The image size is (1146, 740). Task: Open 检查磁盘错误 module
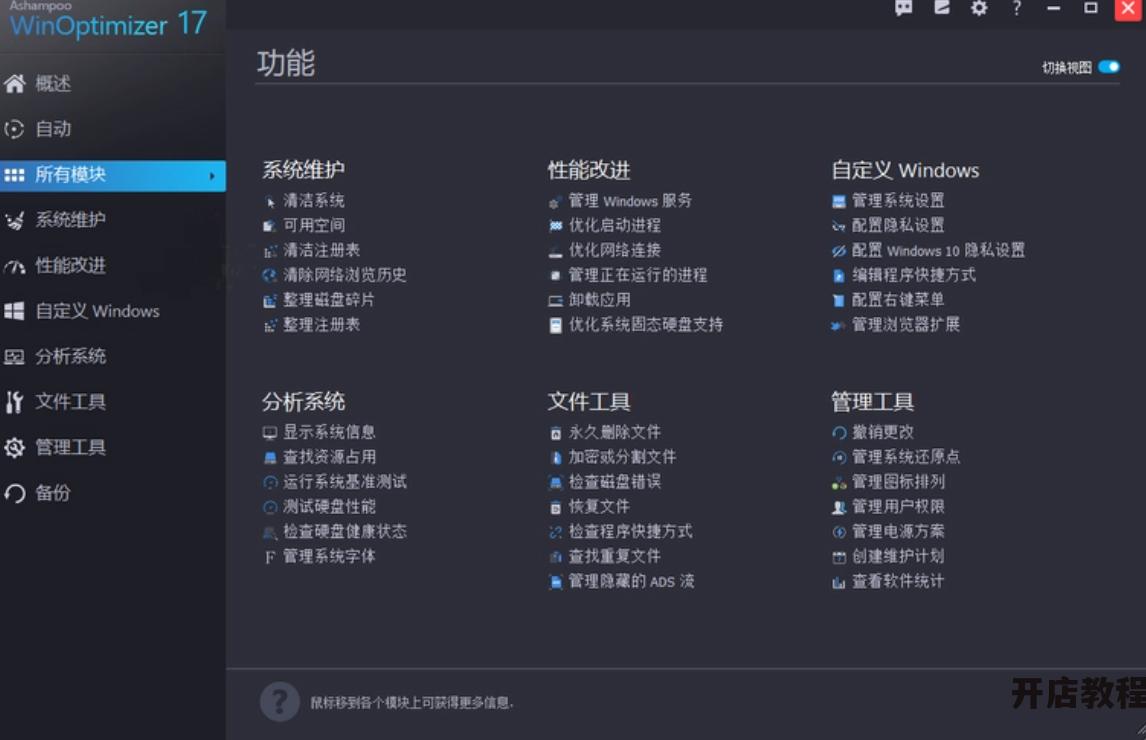615,482
